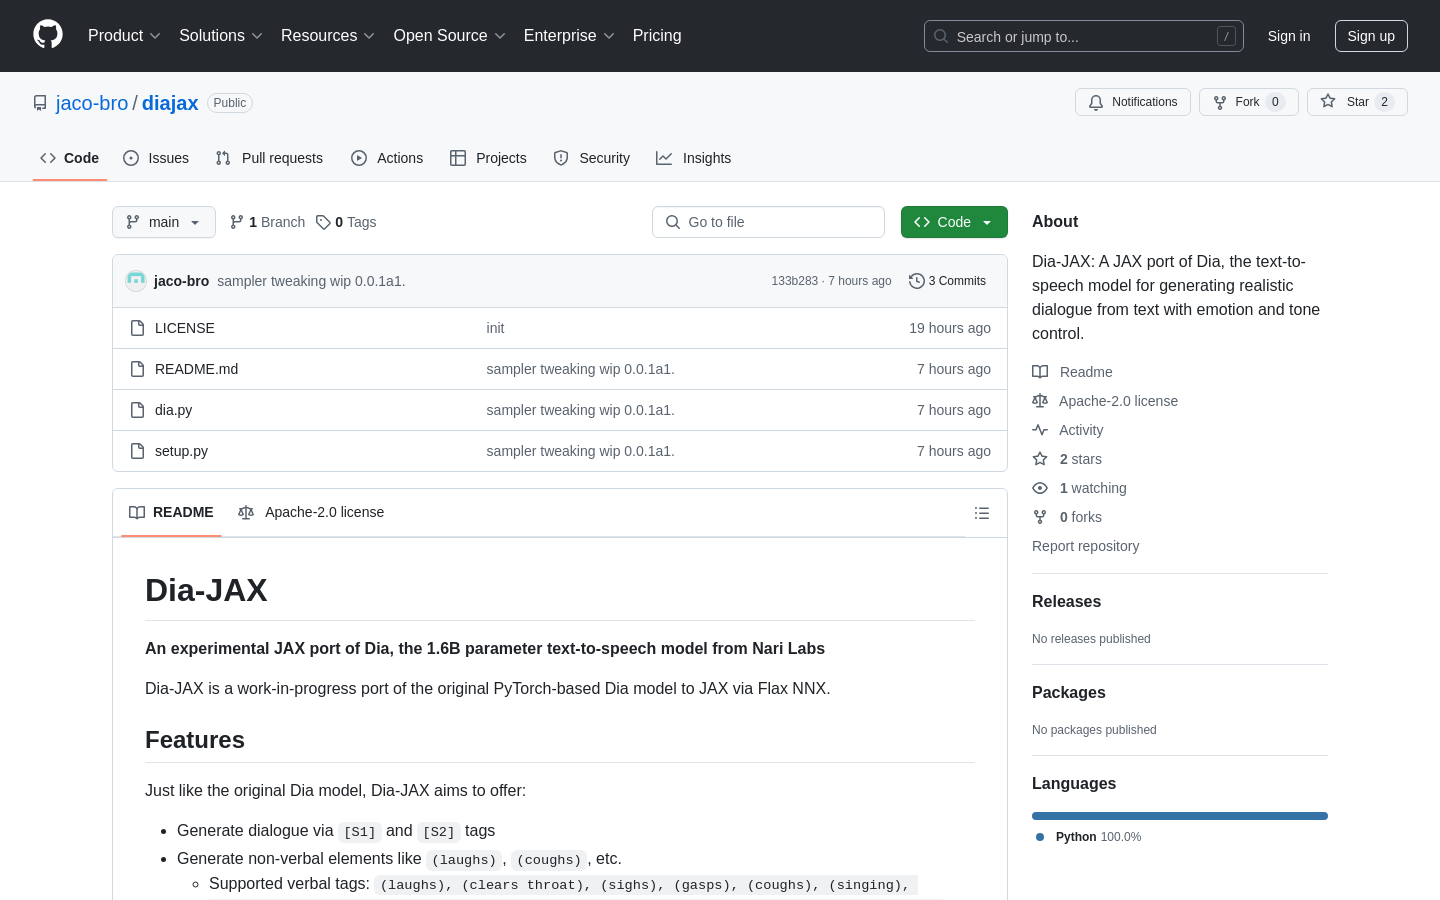Click the file icon next to LICENSE
The width and height of the screenshot is (1440, 900).
click(x=138, y=328)
